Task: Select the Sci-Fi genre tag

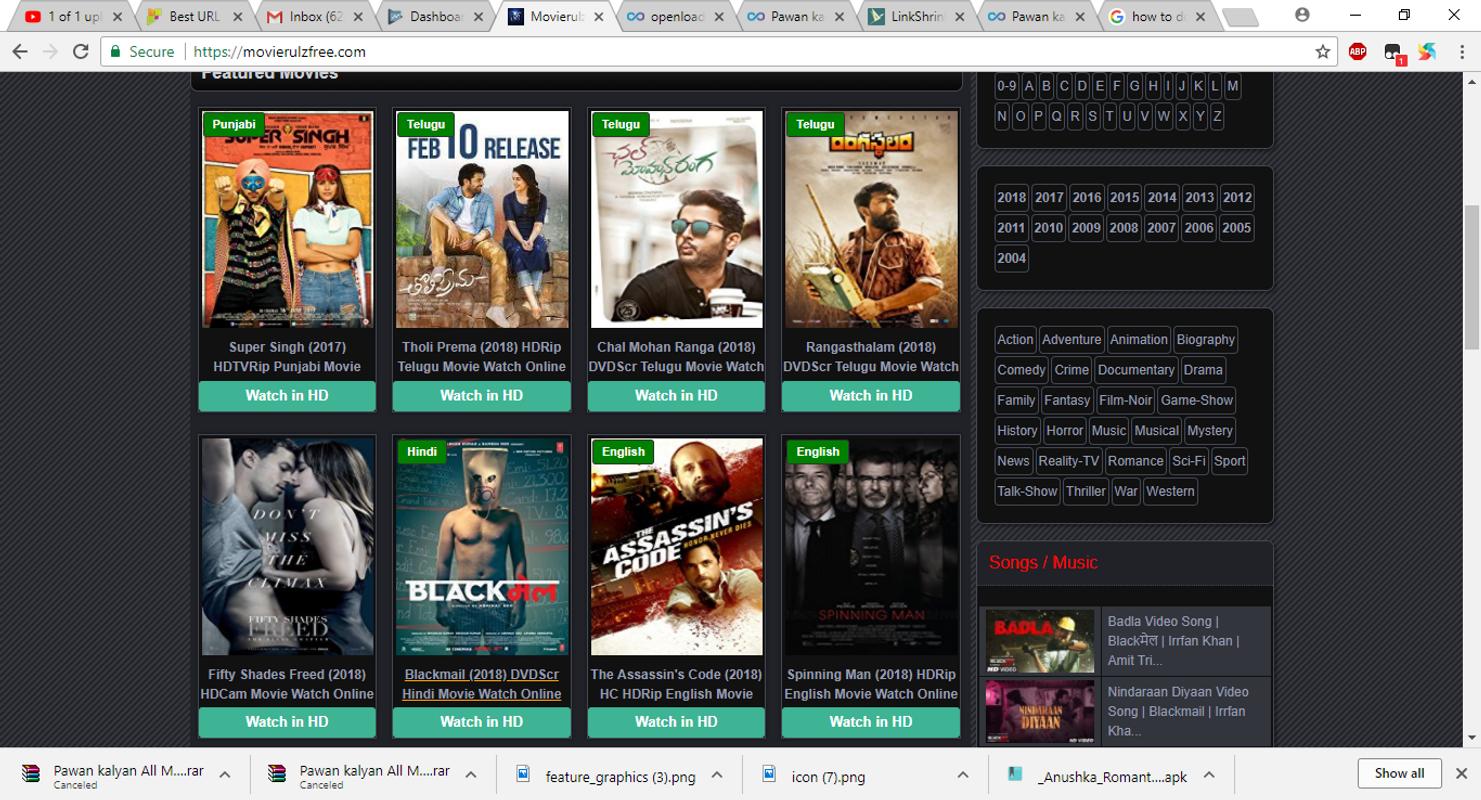Action: tap(1188, 461)
